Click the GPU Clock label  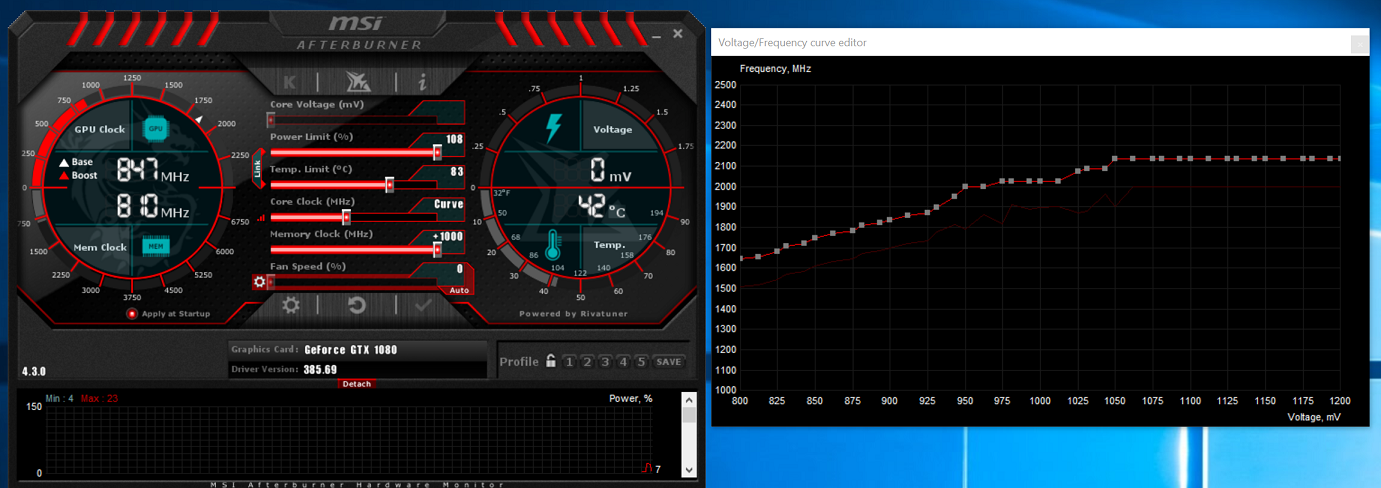point(100,130)
